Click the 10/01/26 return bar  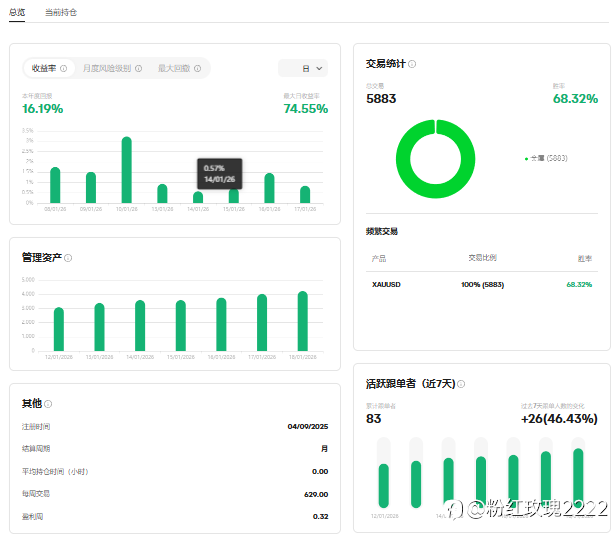point(126,170)
